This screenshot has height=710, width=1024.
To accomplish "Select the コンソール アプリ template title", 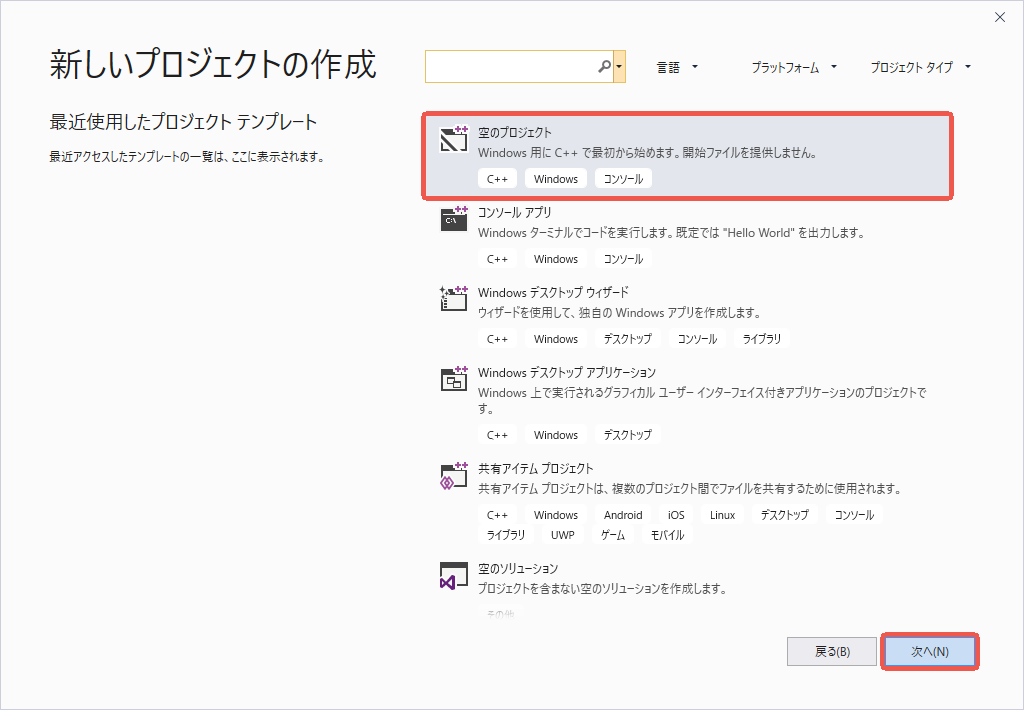I will click(514, 212).
